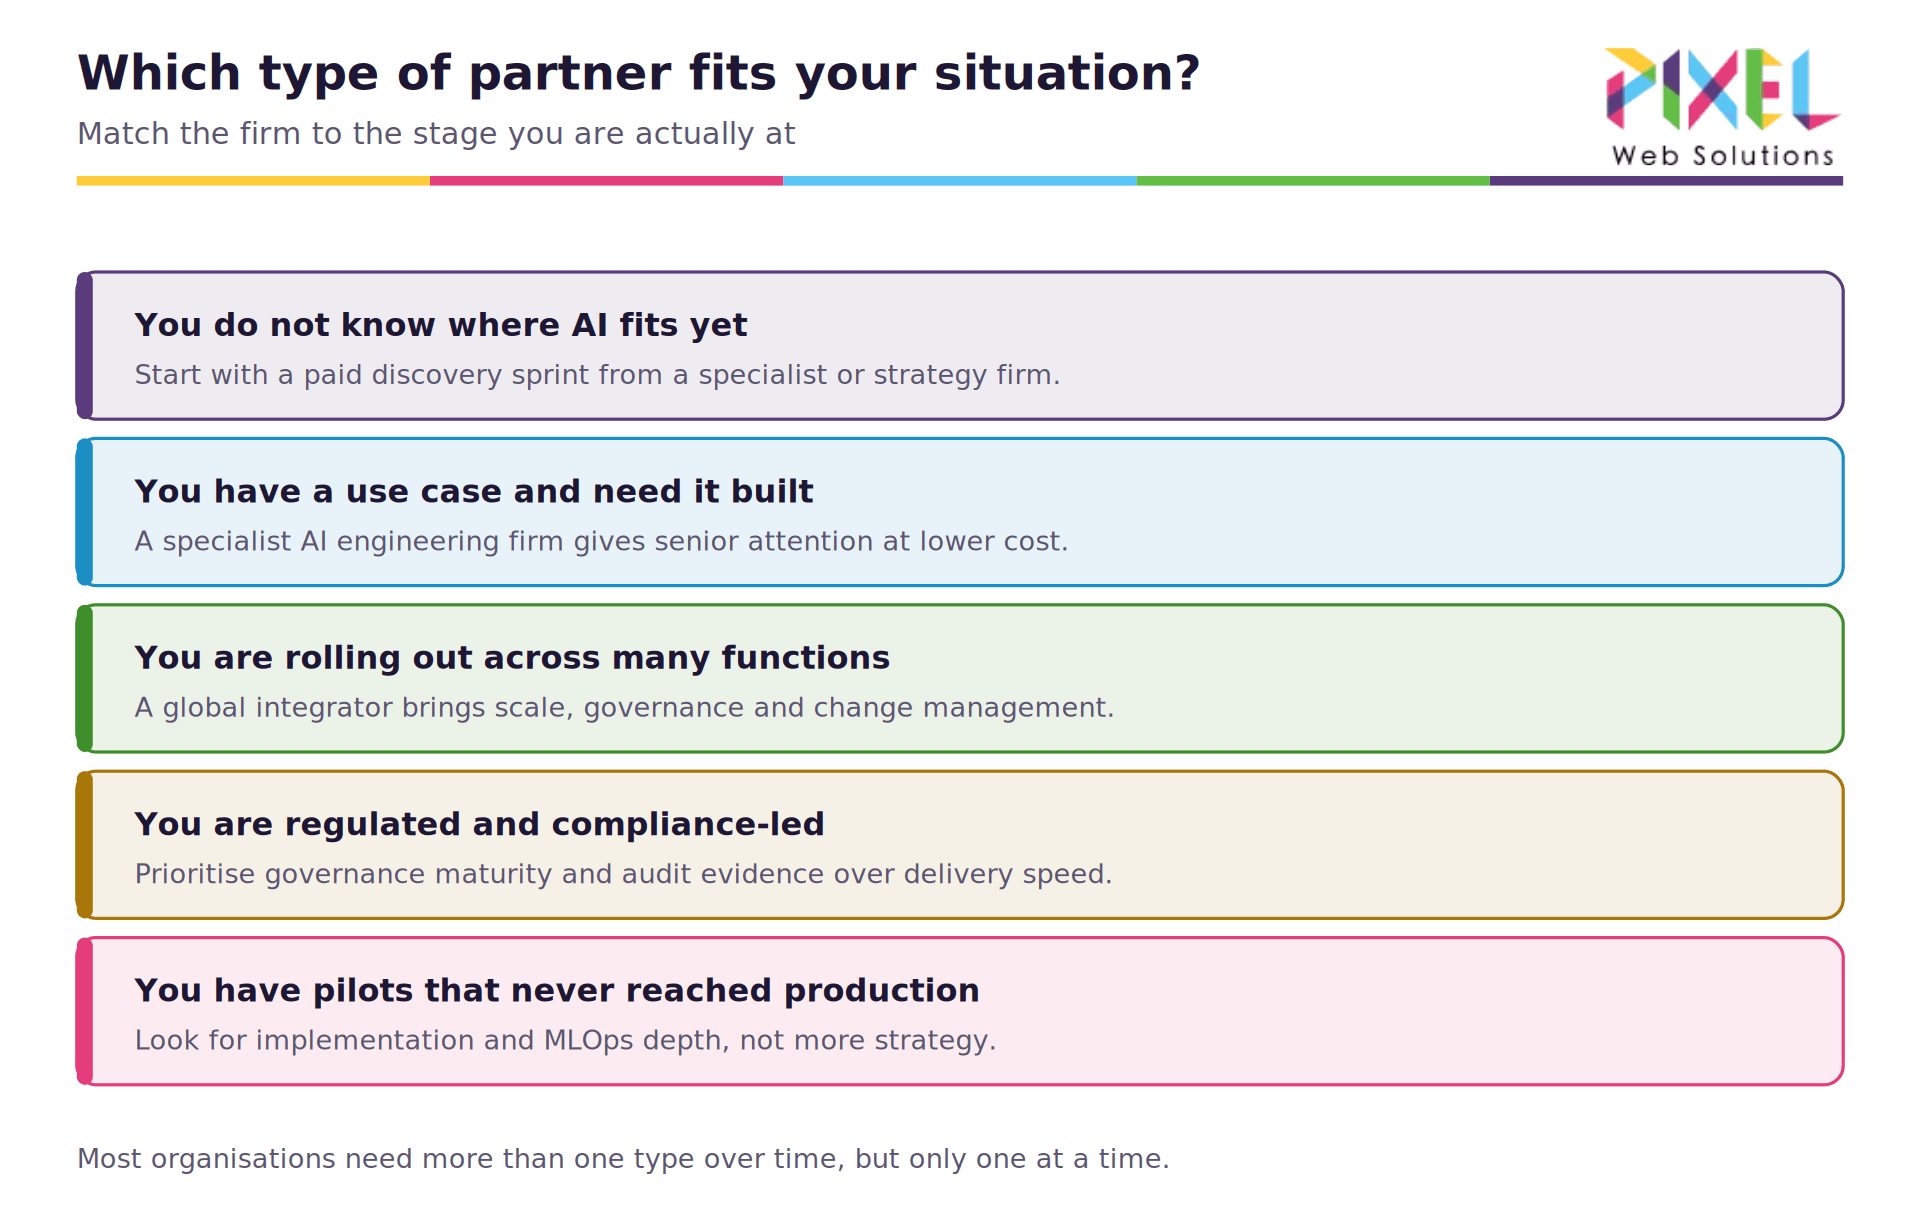Screen dimensions: 1920x1216
Task: Click the pink accent bar on fifth card
Action: click(85, 1011)
